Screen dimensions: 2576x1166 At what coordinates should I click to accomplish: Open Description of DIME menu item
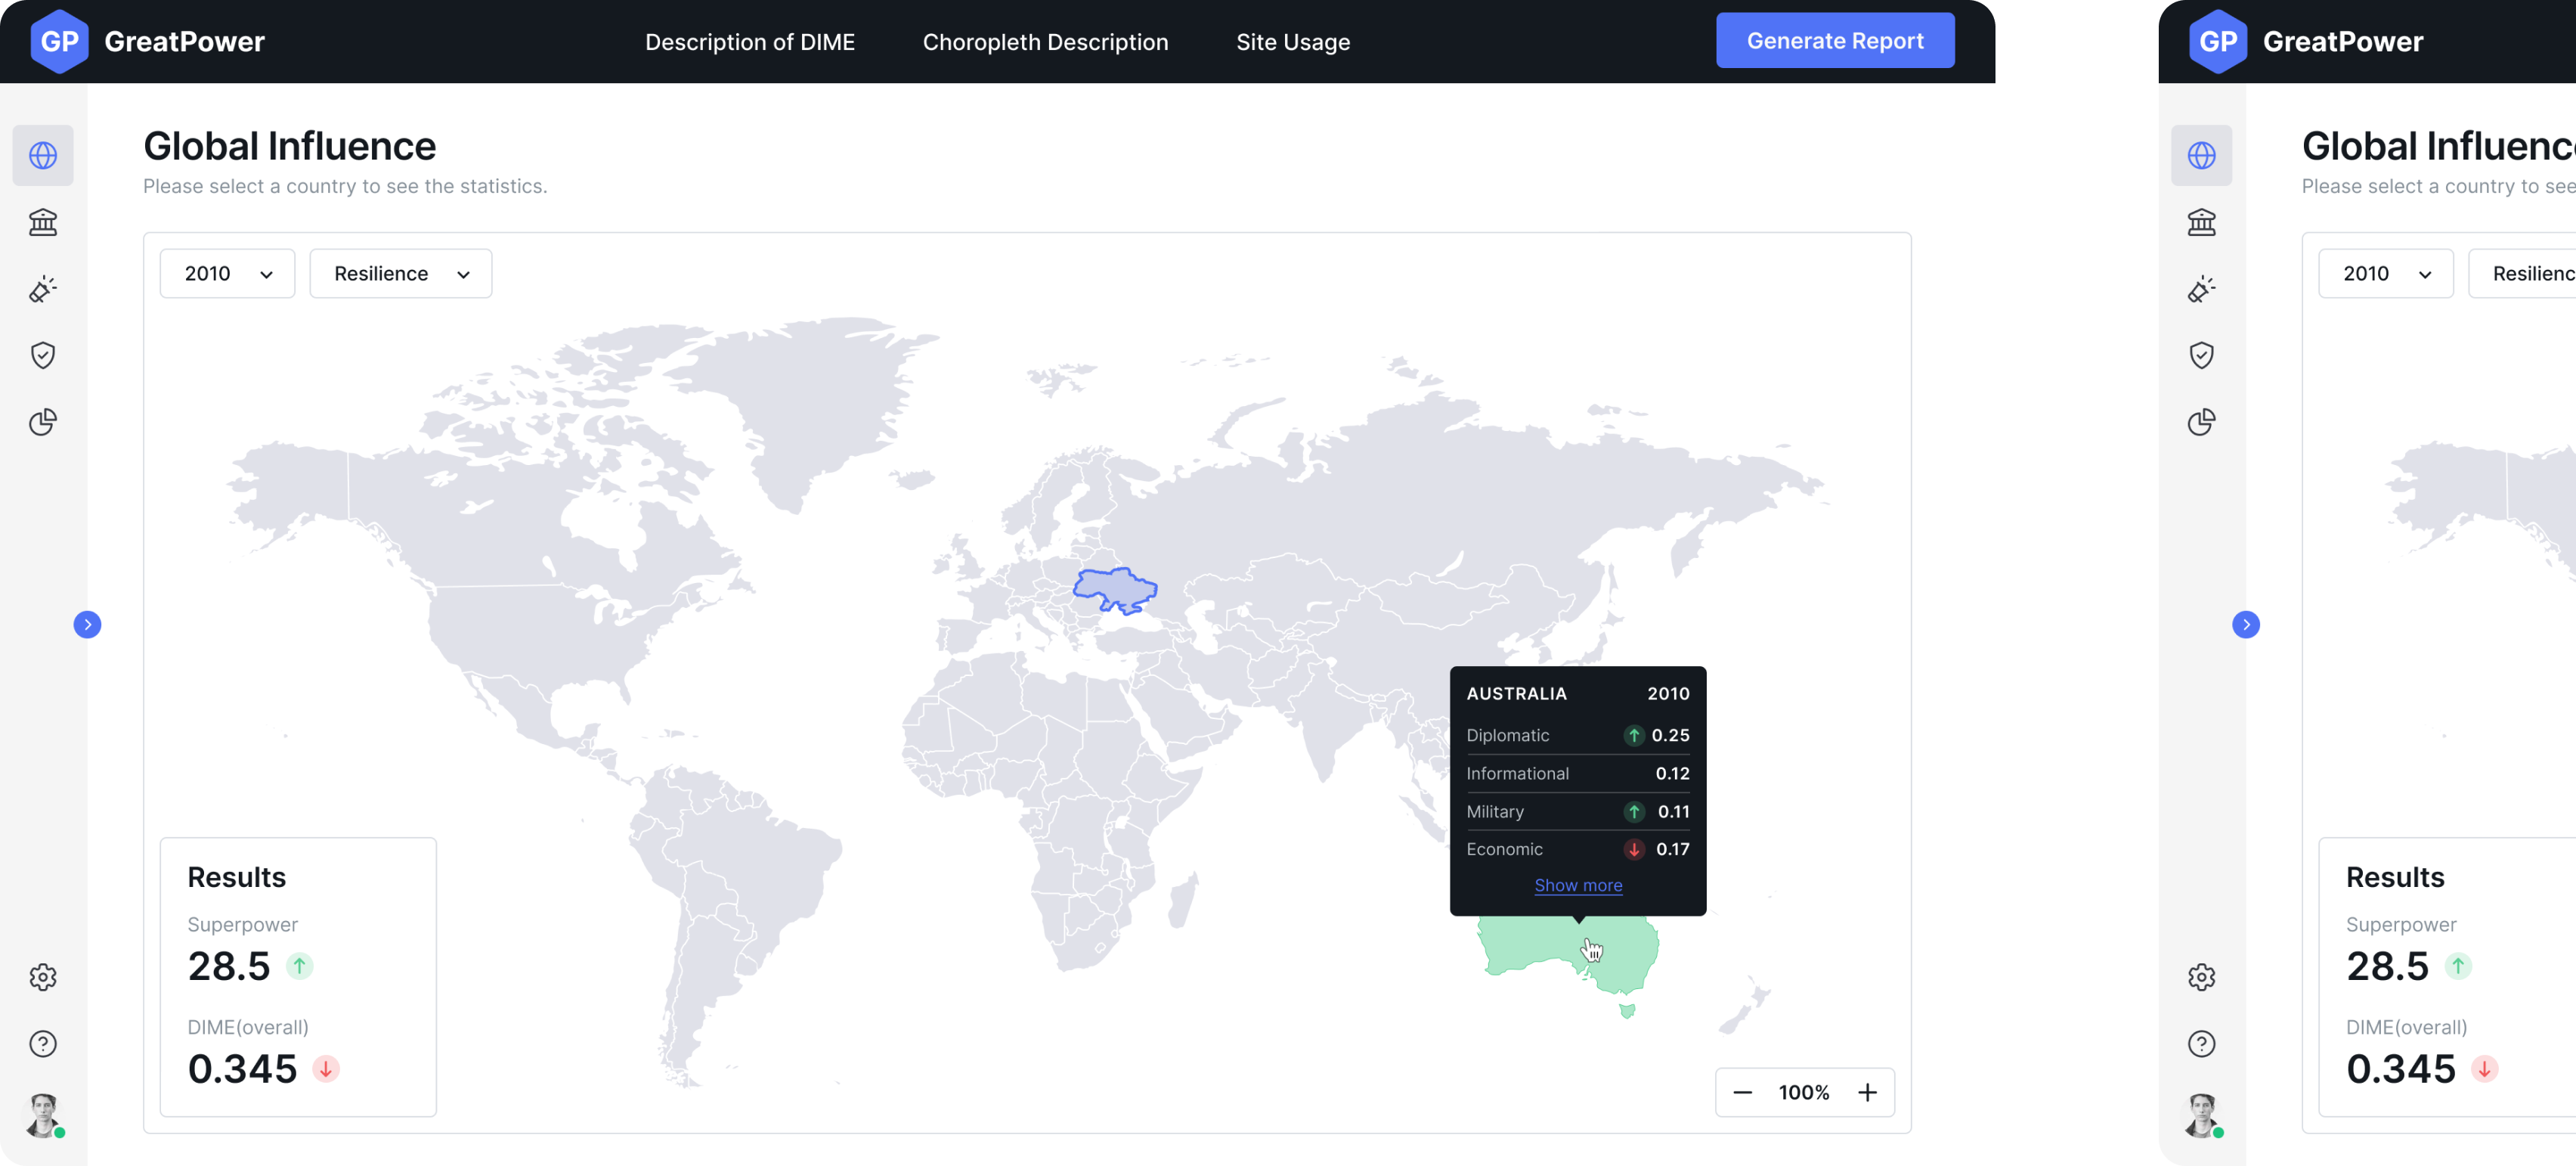[749, 42]
